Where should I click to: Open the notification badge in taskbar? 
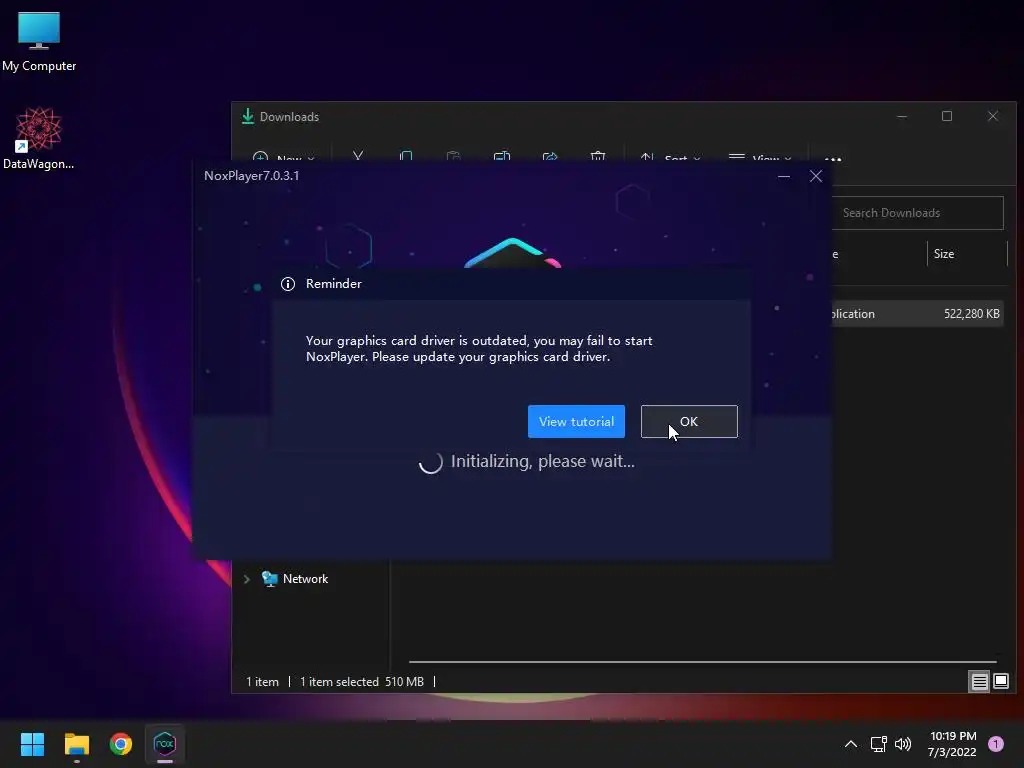(996, 744)
